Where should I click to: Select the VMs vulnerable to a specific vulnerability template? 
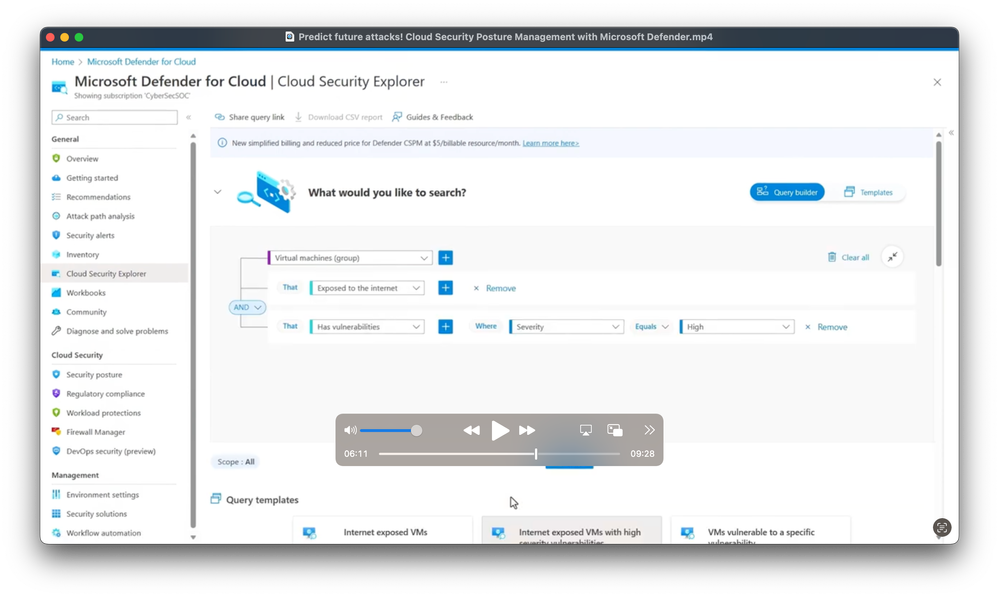coord(760,531)
